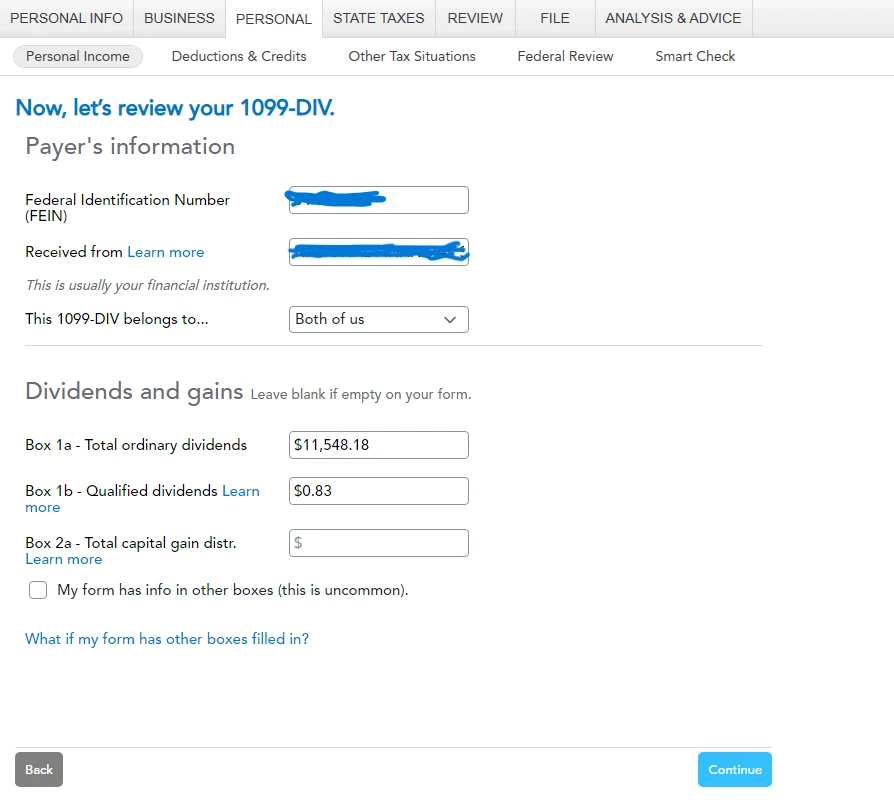The width and height of the screenshot is (894, 810).
Task: Open the Federal Review section
Action: [x=565, y=56]
